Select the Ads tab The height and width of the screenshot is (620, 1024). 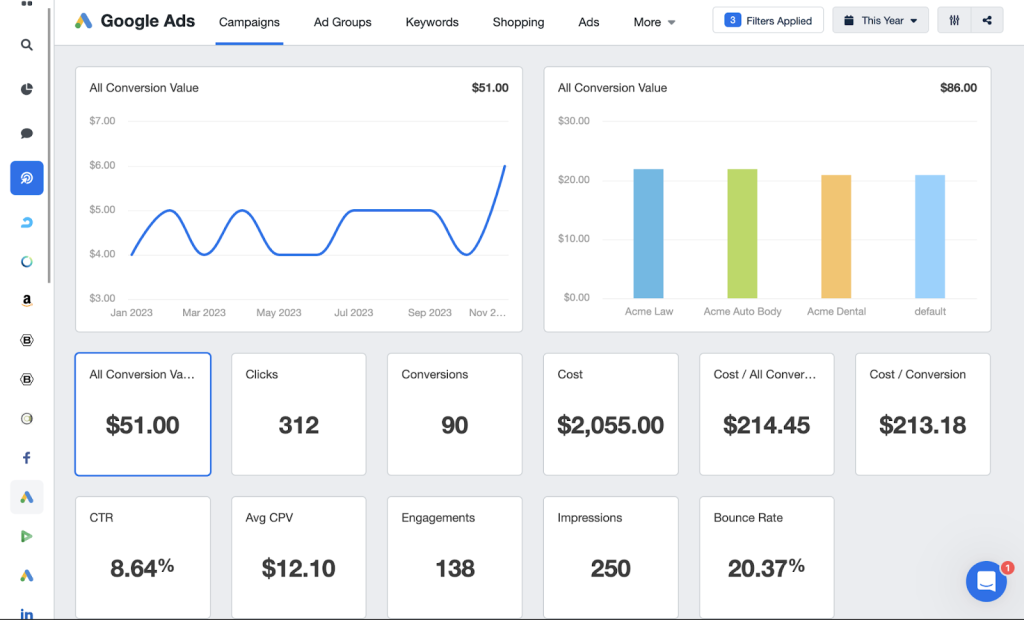click(588, 22)
